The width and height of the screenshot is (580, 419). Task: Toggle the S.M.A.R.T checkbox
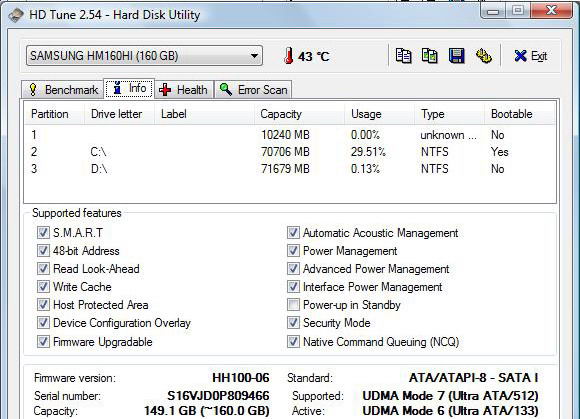pyautogui.click(x=43, y=233)
